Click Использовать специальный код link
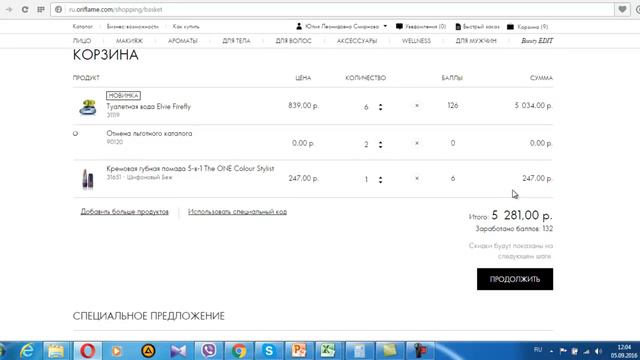Image resolution: width=640 pixels, height=360 pixels. [x=237, y=212]
